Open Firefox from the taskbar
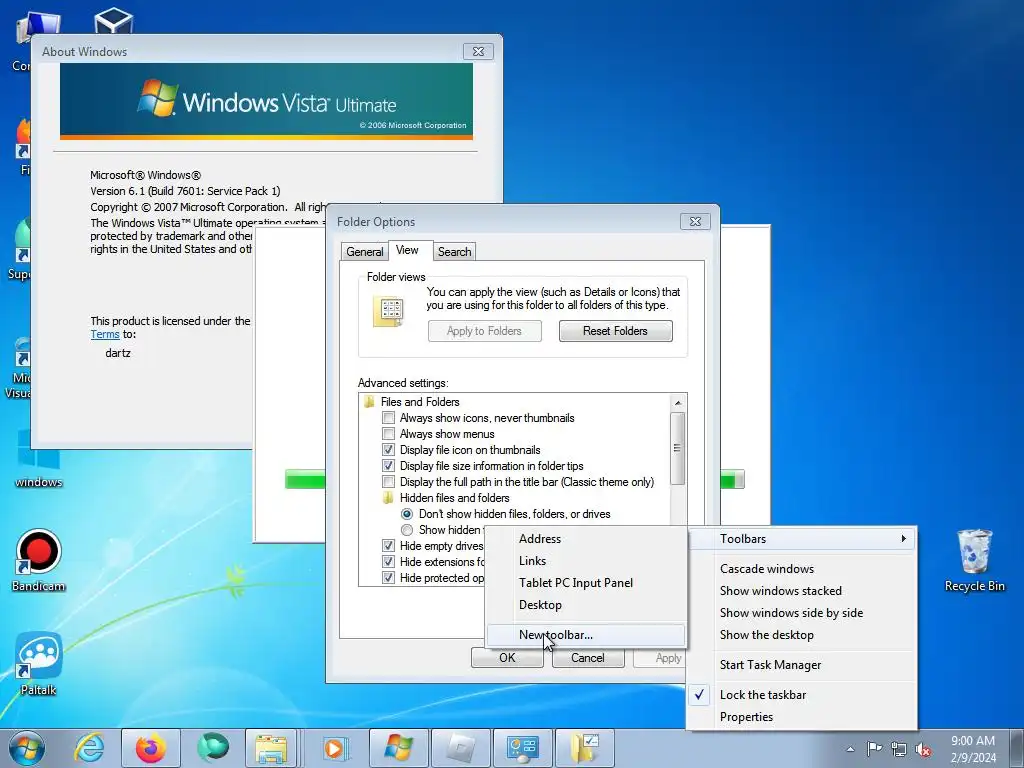Image resolution: width=1024 pixels, height=768 pixels. click(151, 748)
